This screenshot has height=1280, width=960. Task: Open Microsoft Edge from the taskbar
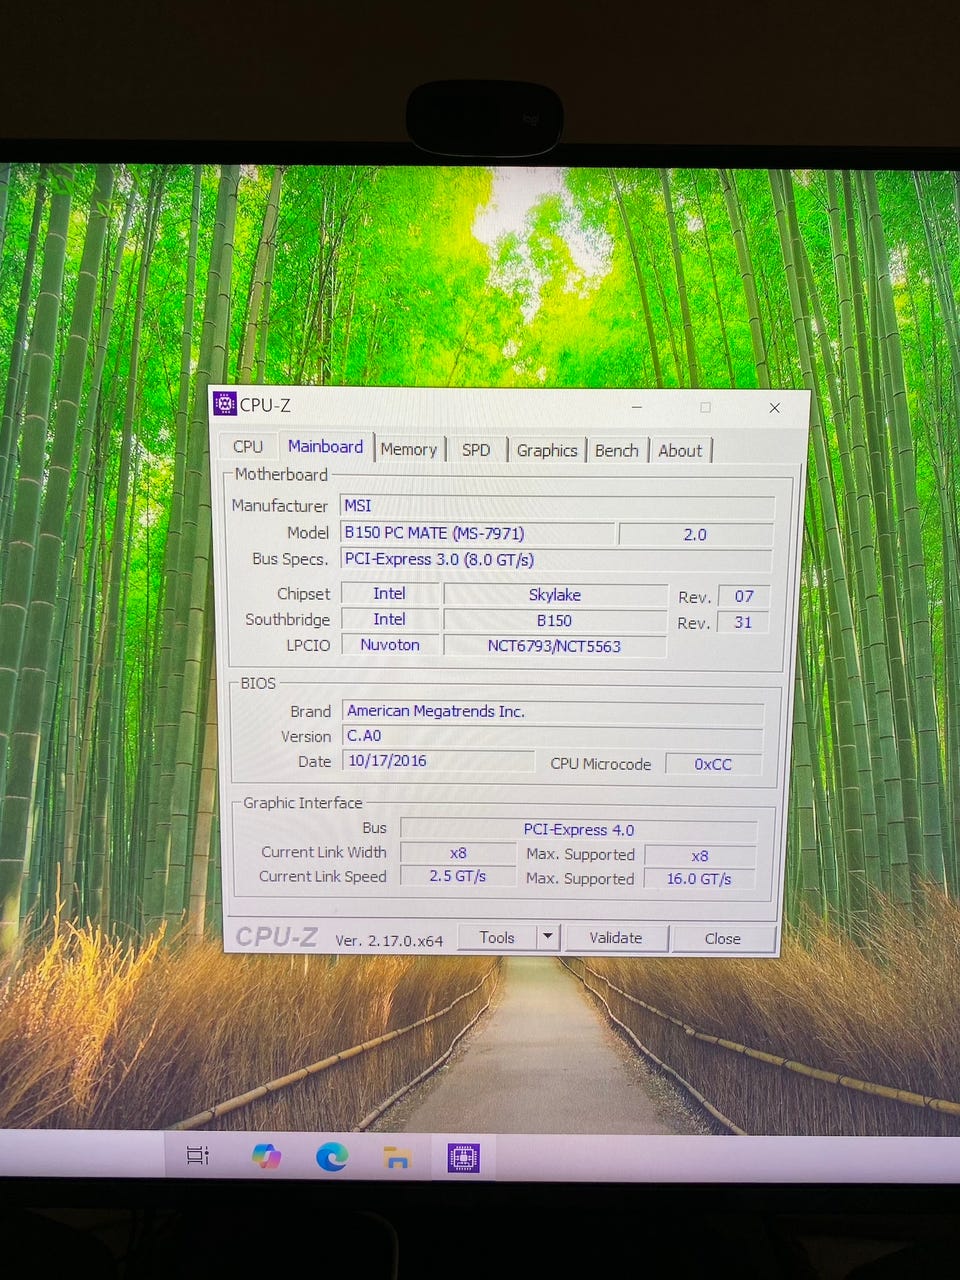[331, 1157]
